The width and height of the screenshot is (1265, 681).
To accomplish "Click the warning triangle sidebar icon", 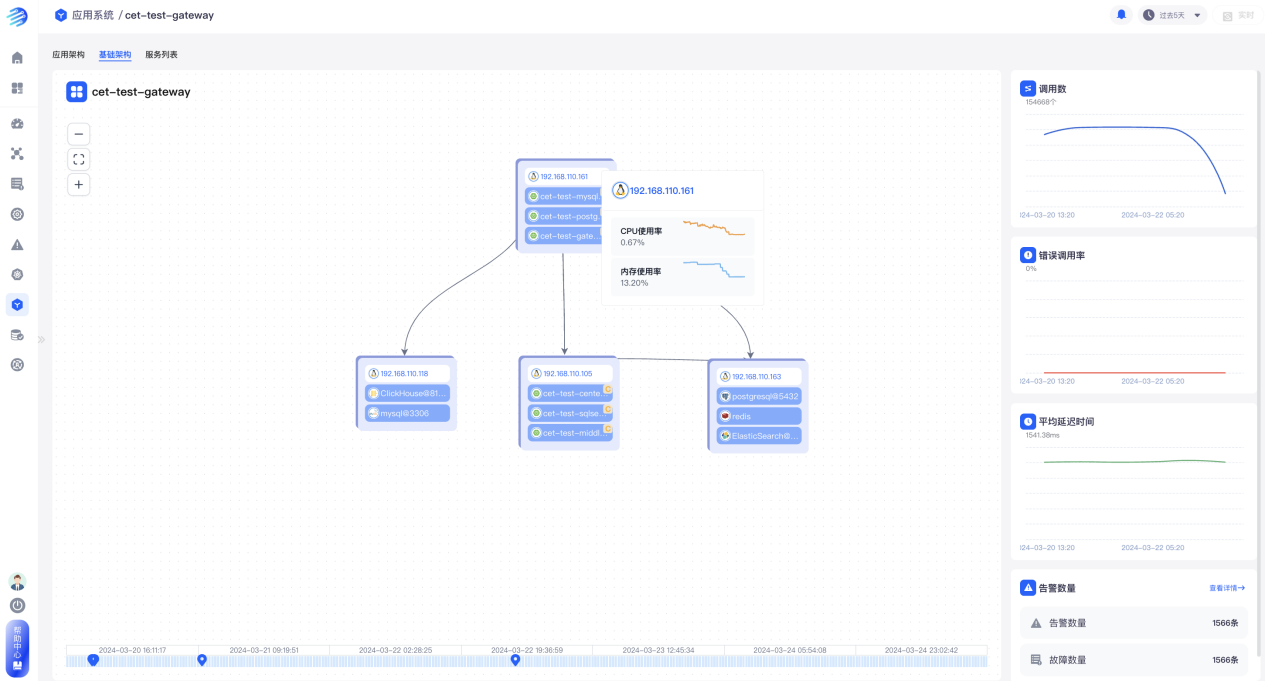I will pyautogui.click(x=17, y=244).
